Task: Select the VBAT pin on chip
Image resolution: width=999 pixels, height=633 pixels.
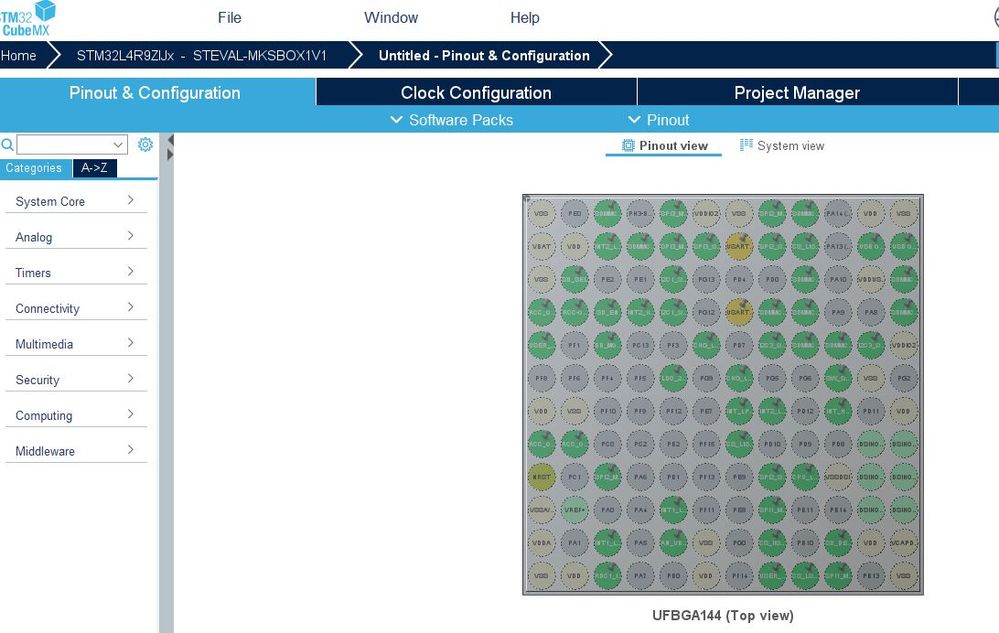Action: pyautogui.click(x=541, y=246)
